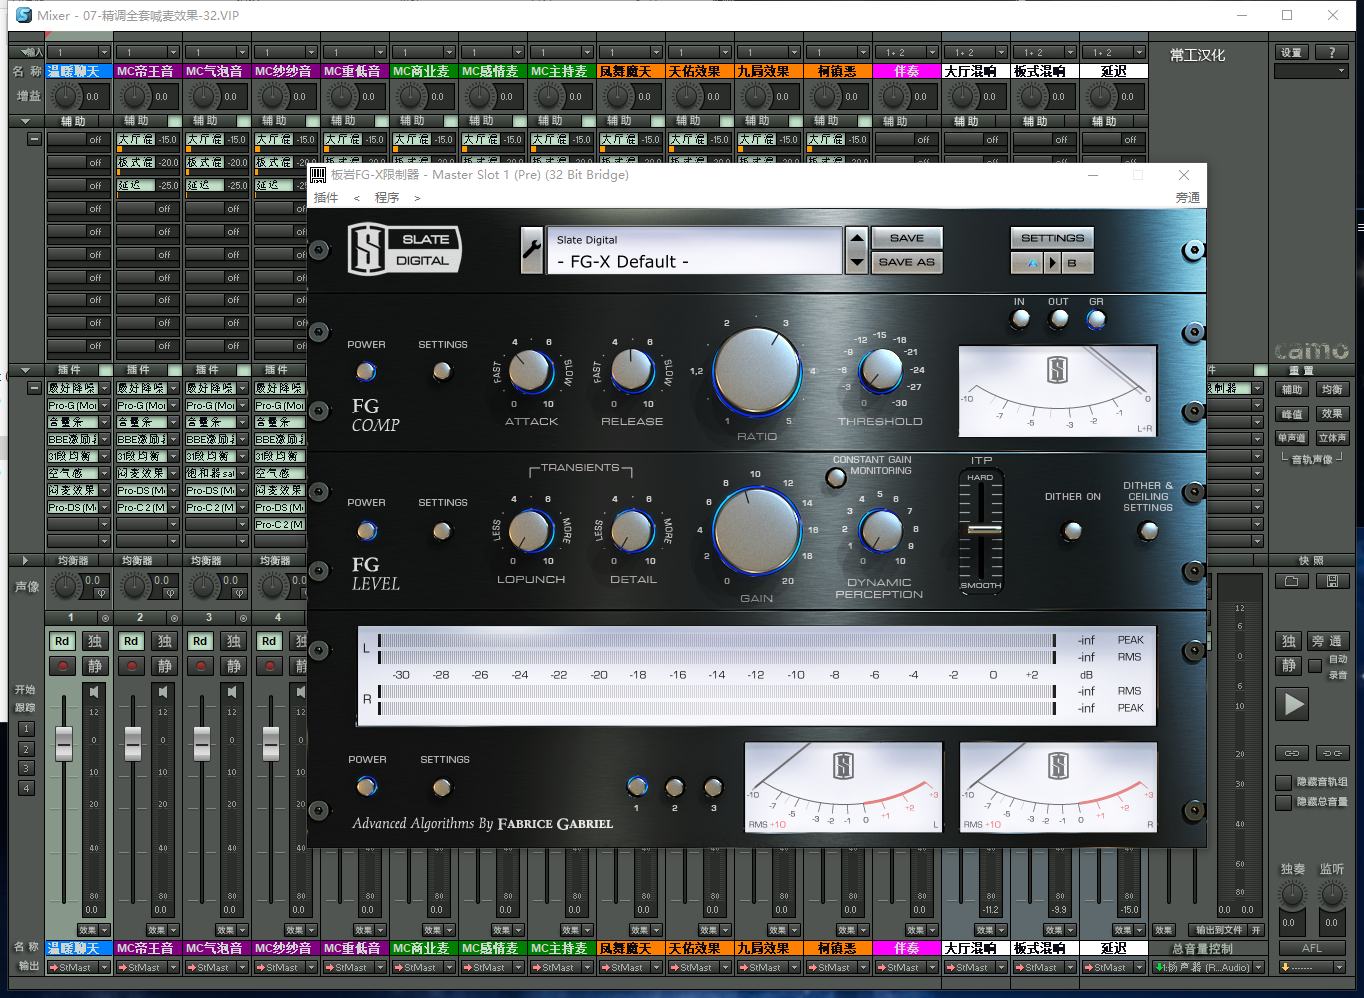Click the Lopunch transients knob
Viewport: 1364px width, 998px height.
[x=531, y=531]
